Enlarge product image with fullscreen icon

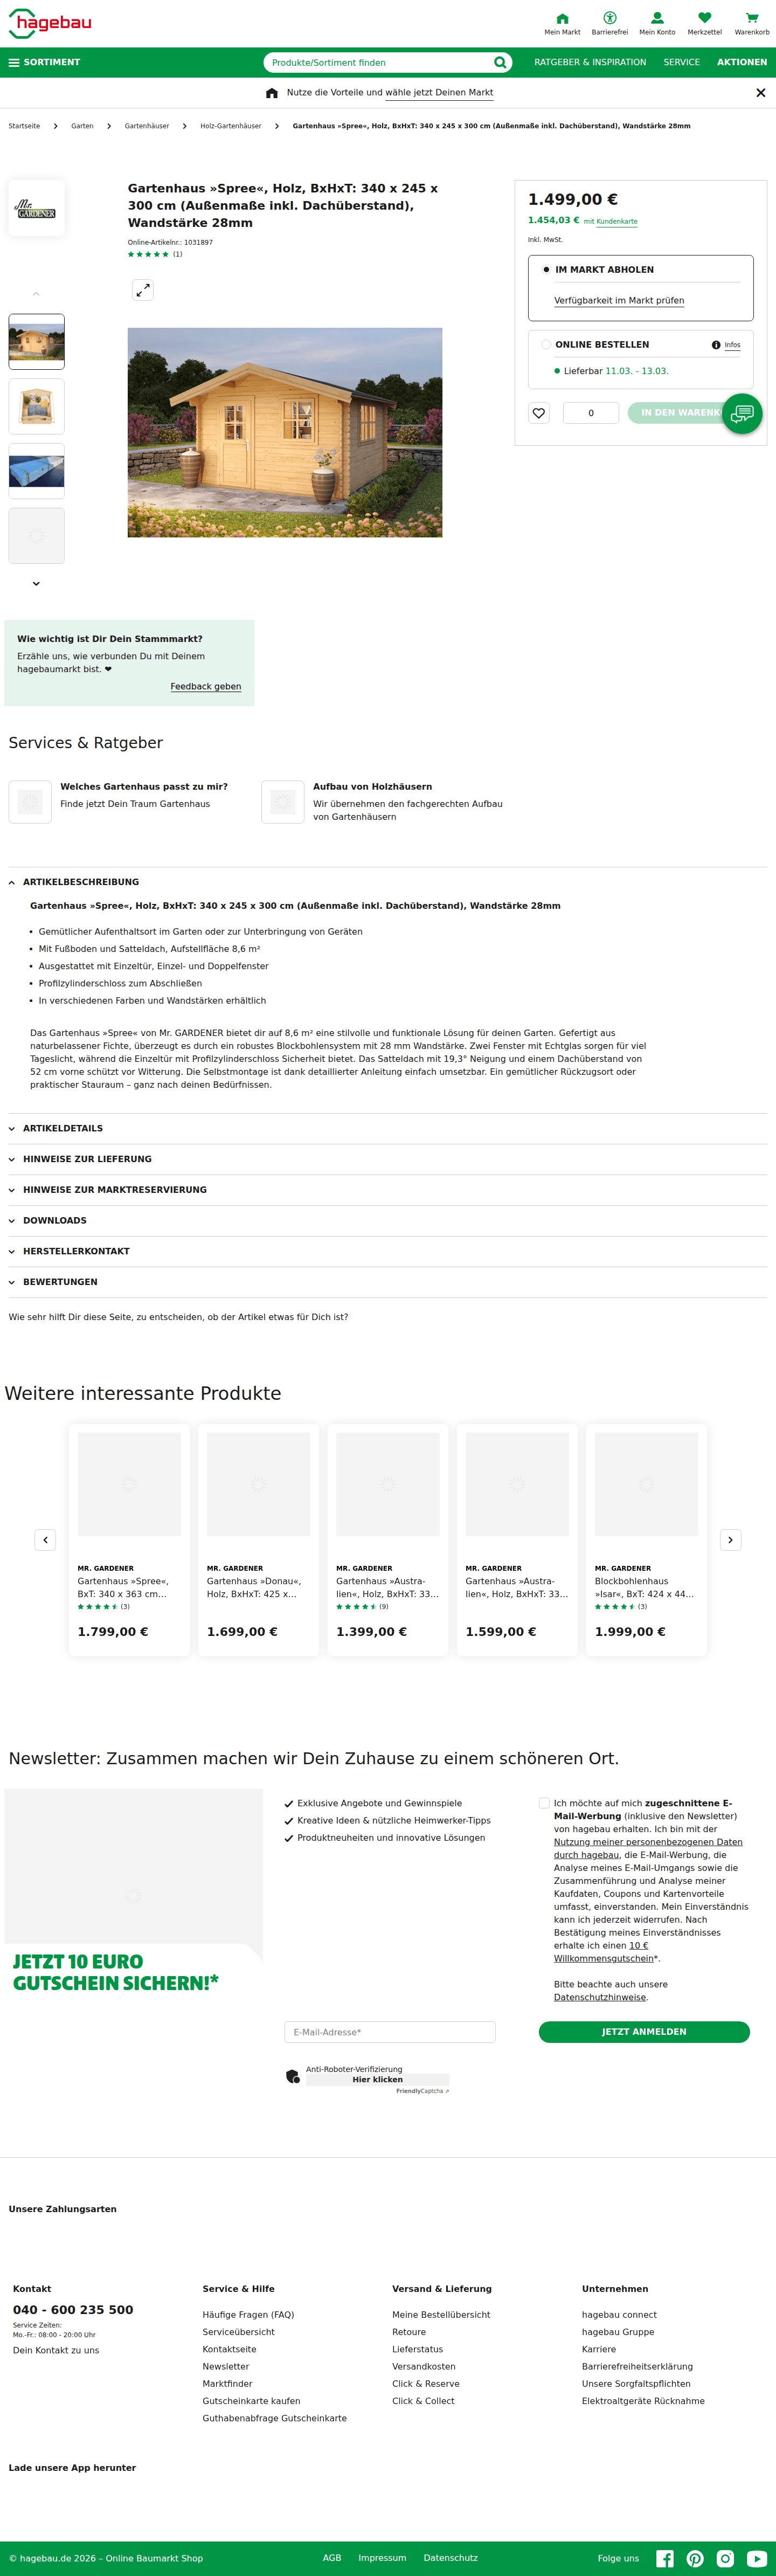[143, 290]
